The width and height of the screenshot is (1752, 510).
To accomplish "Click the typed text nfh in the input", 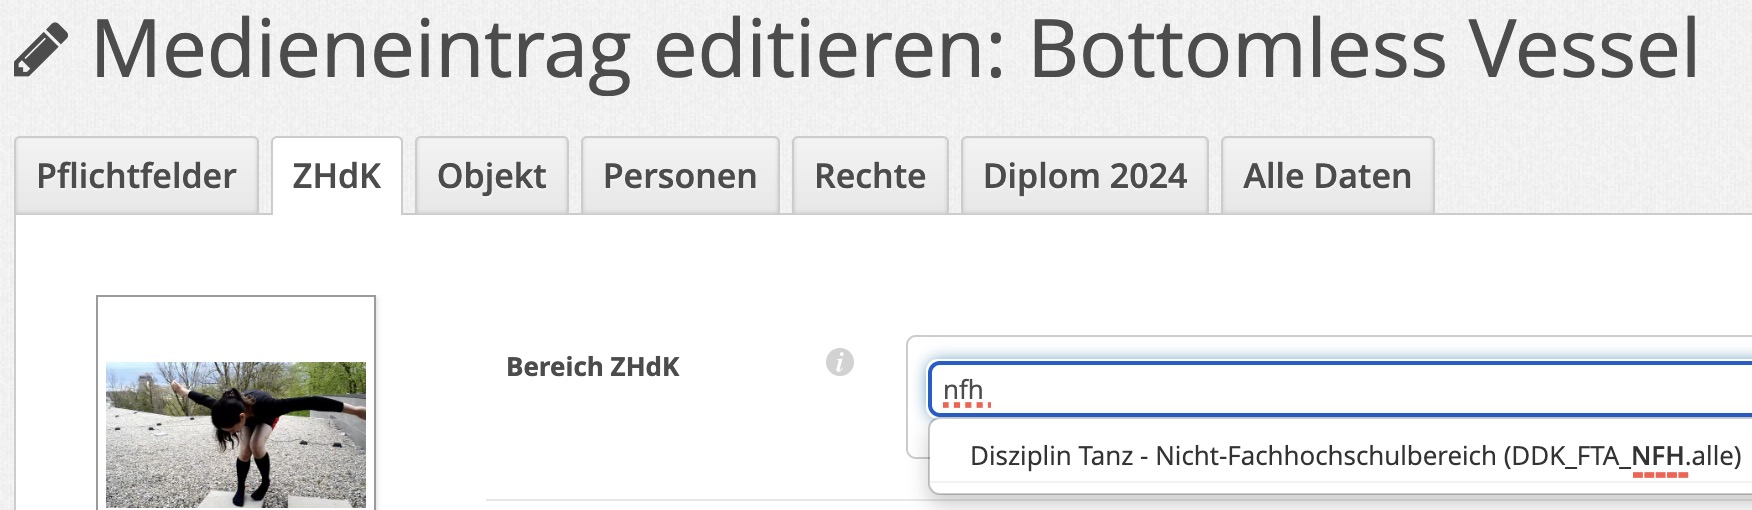I will [963, 390].
